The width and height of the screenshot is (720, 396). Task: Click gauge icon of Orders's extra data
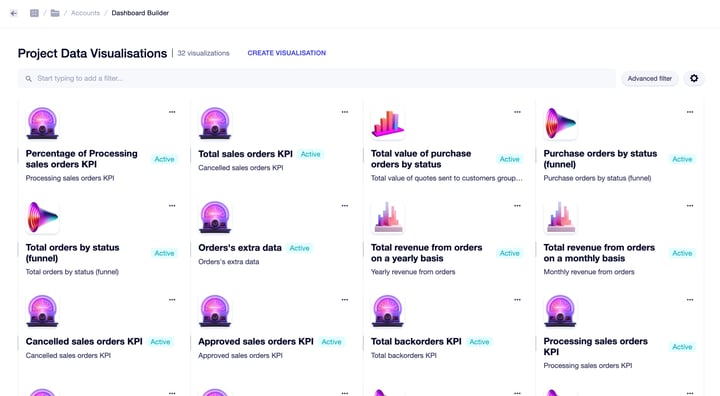[x=215, y=217]
